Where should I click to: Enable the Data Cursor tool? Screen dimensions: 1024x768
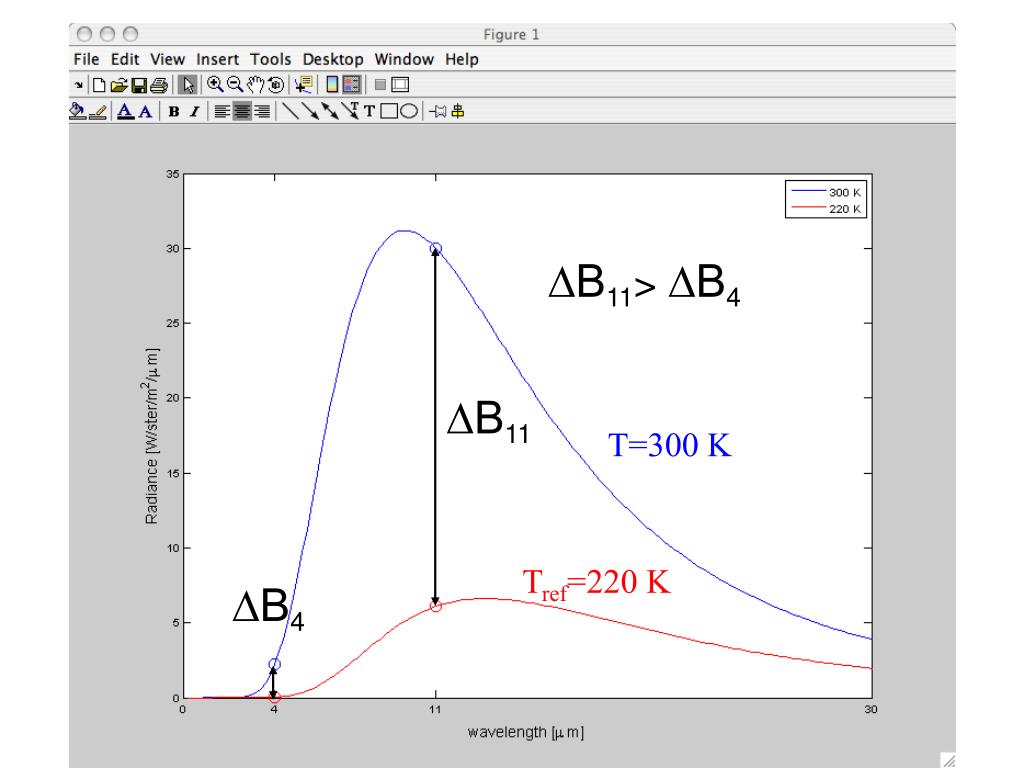click(304, 85)
